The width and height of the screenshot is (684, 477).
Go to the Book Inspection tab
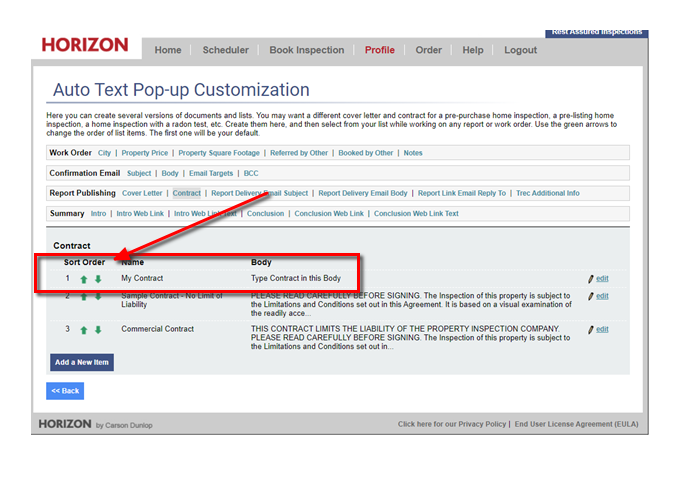click(306, 50)
